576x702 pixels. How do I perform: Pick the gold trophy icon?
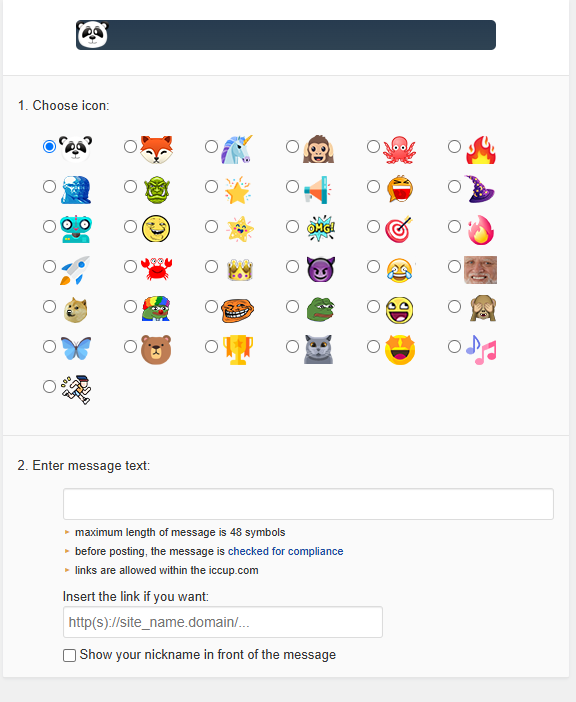point(238,350)
